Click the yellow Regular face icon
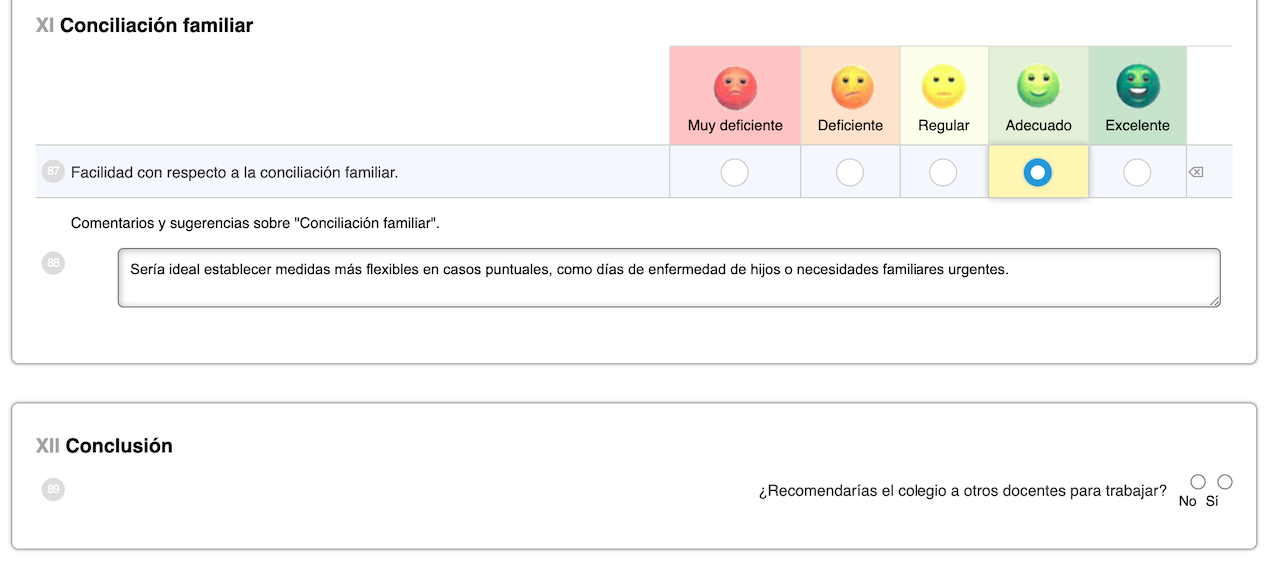Viewport: 1272px width, 562px height. (x=943, y=88)
